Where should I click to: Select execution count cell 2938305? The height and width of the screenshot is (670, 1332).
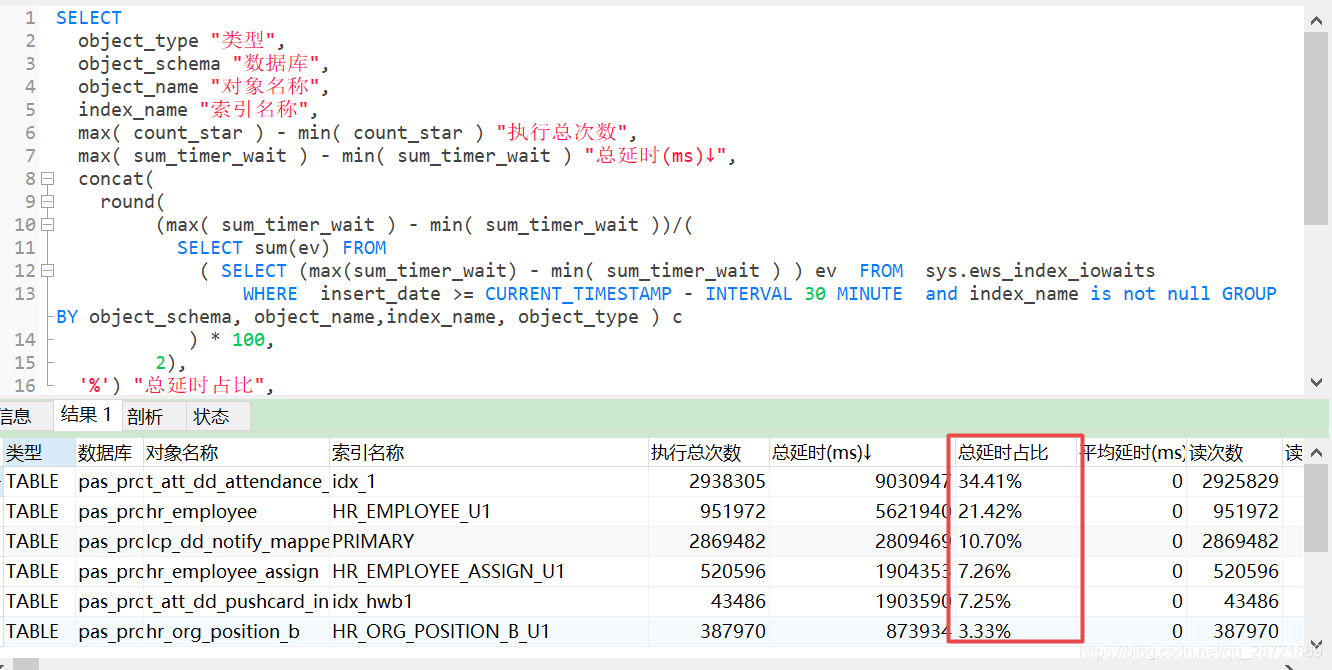pos(709,482)
